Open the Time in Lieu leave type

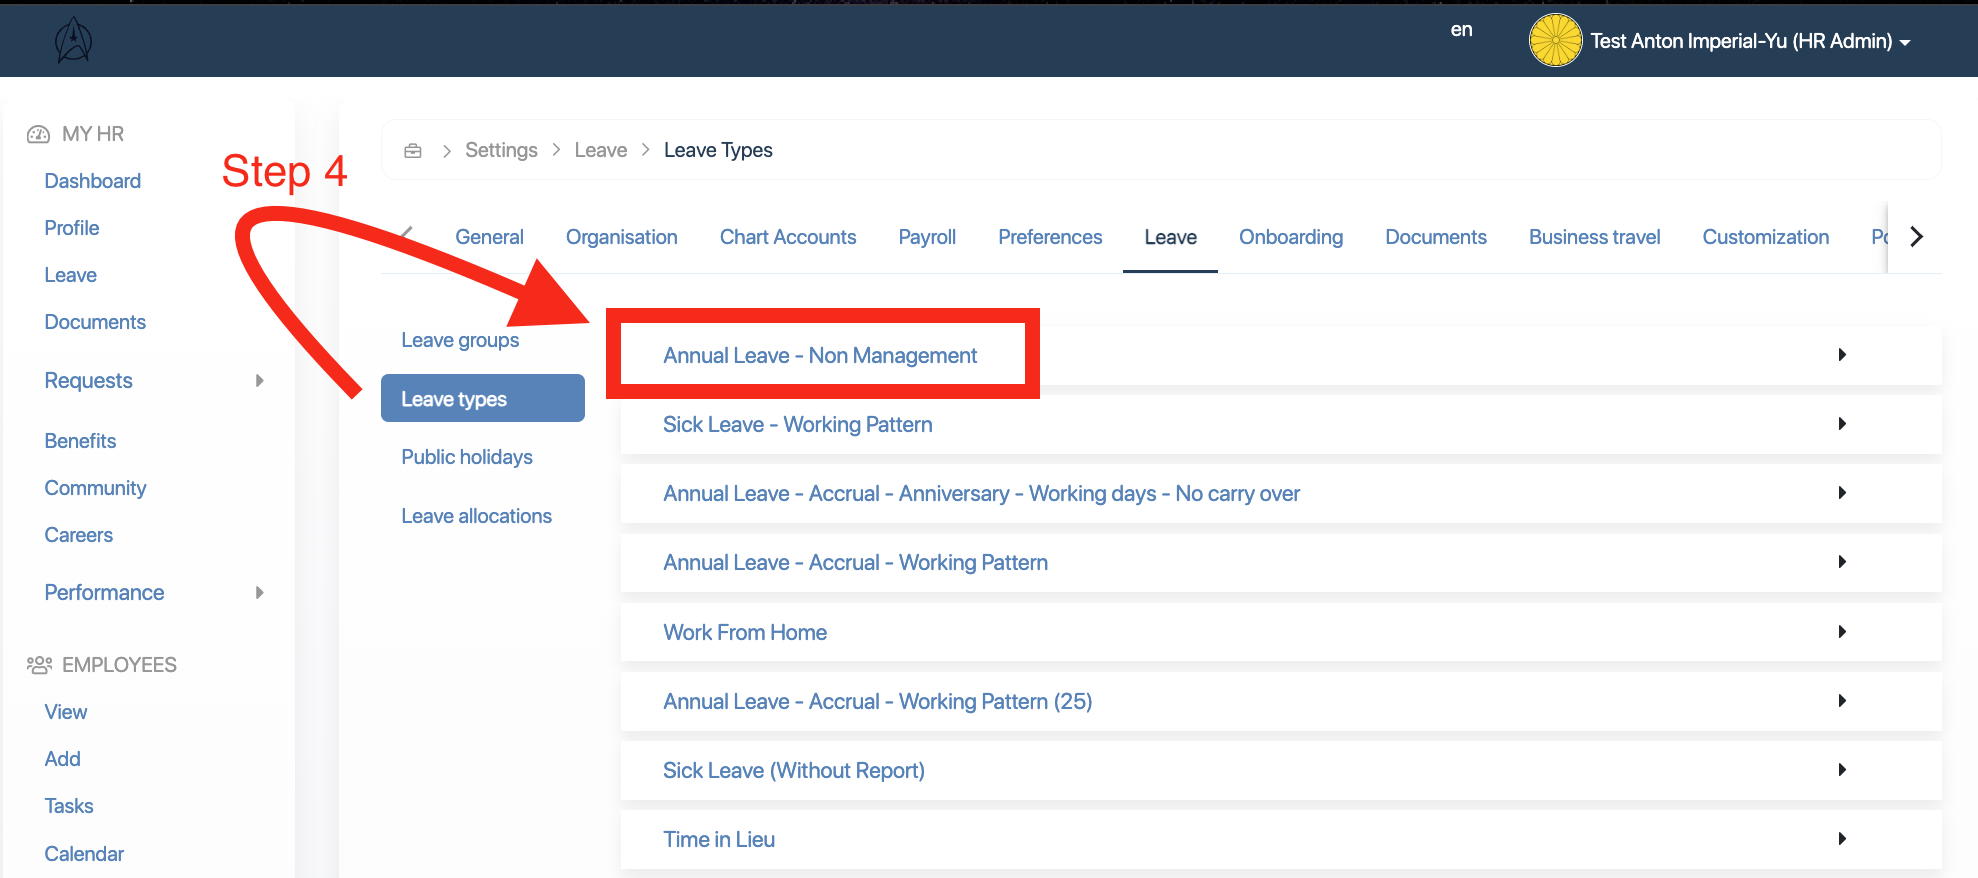click(718, 839)
